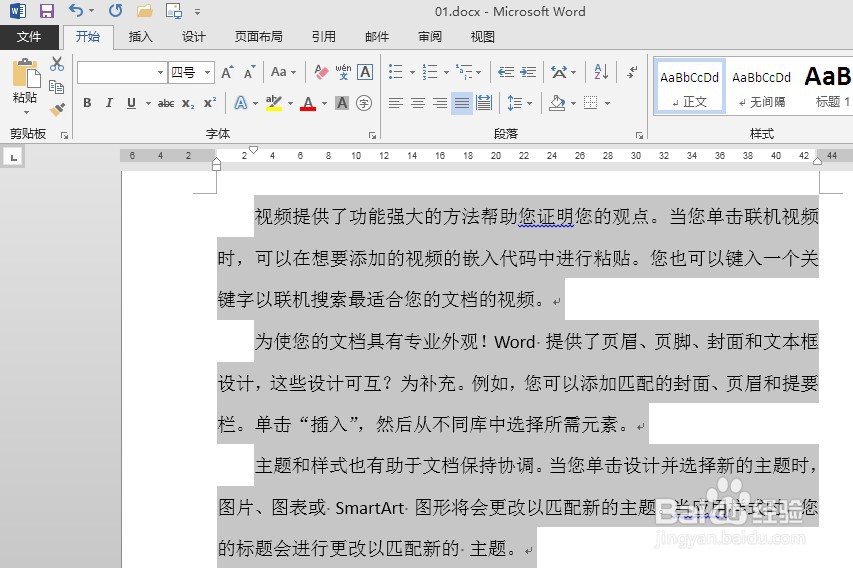
Task: Toggle underline formatting
Action: pos(131,103)
